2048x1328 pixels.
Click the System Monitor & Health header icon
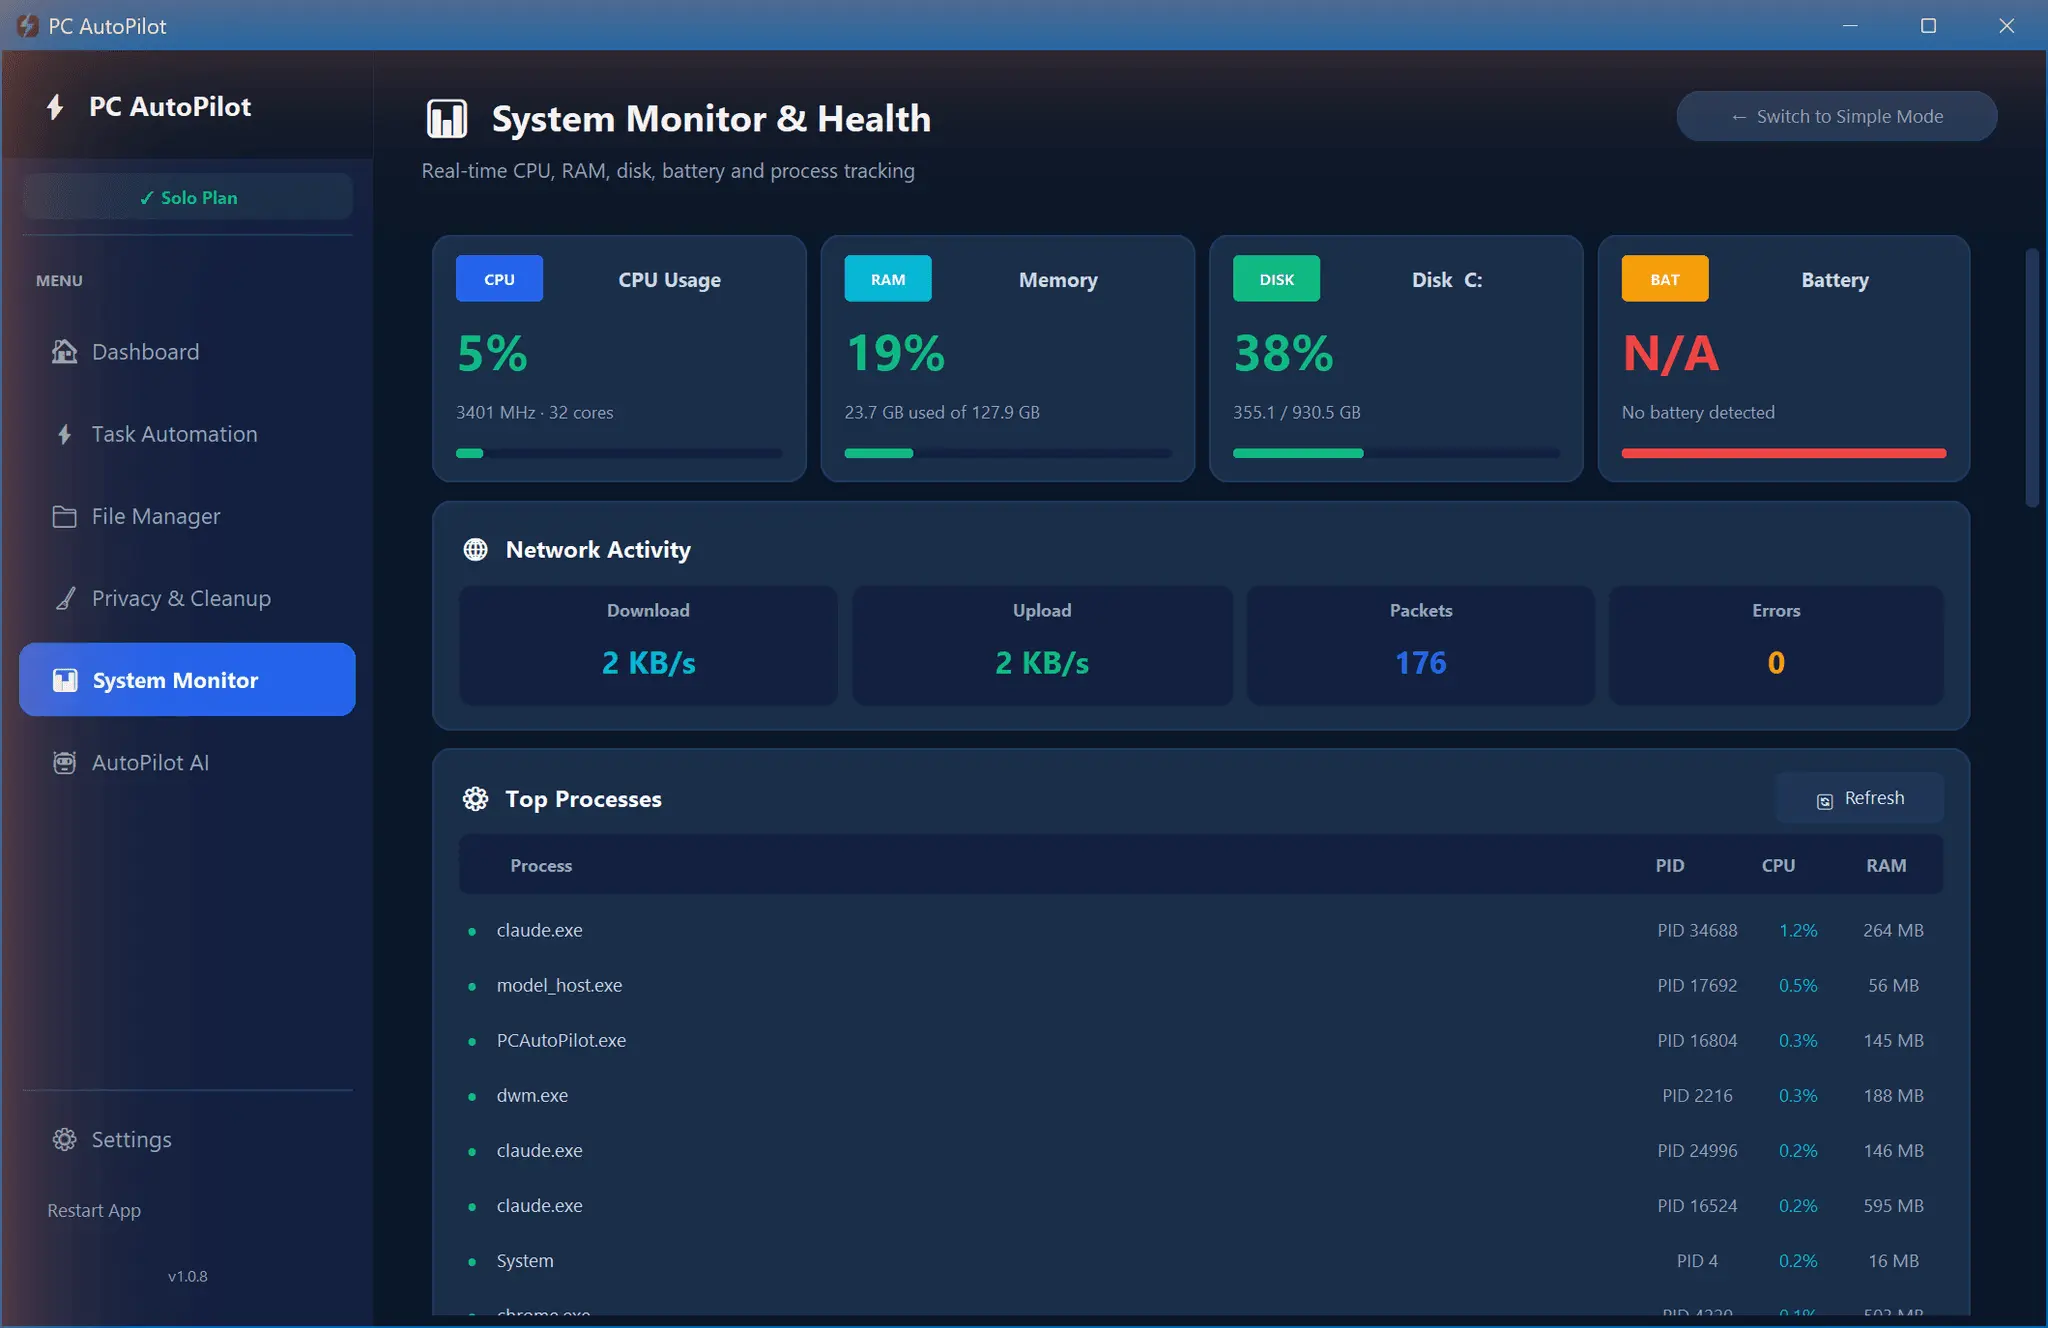[x=447, y=119]
